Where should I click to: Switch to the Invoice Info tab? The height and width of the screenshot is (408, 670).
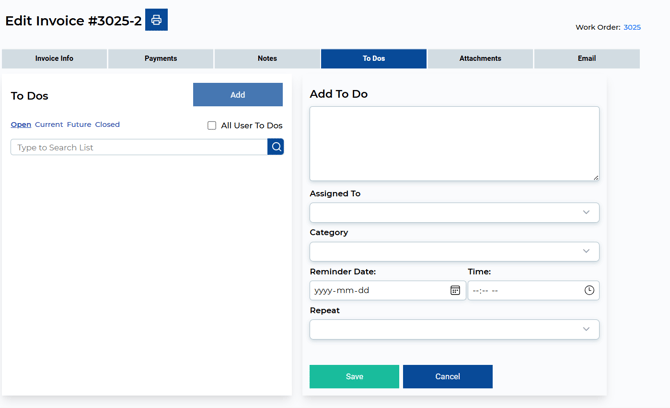click(54, 59)
